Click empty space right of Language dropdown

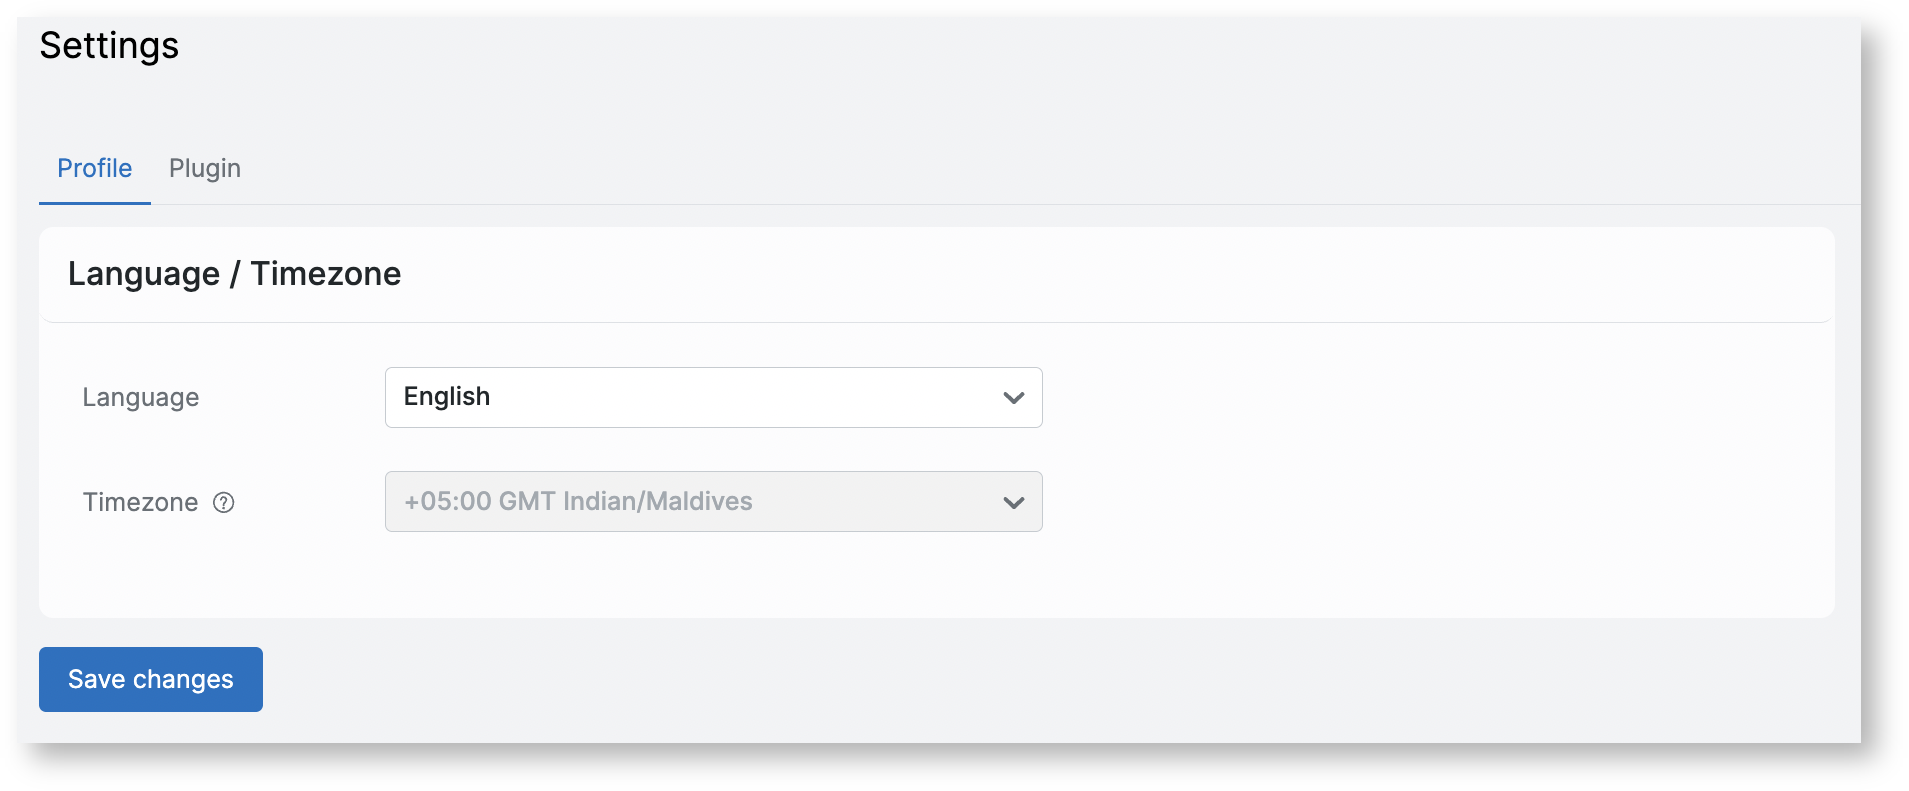[1400, 398]
